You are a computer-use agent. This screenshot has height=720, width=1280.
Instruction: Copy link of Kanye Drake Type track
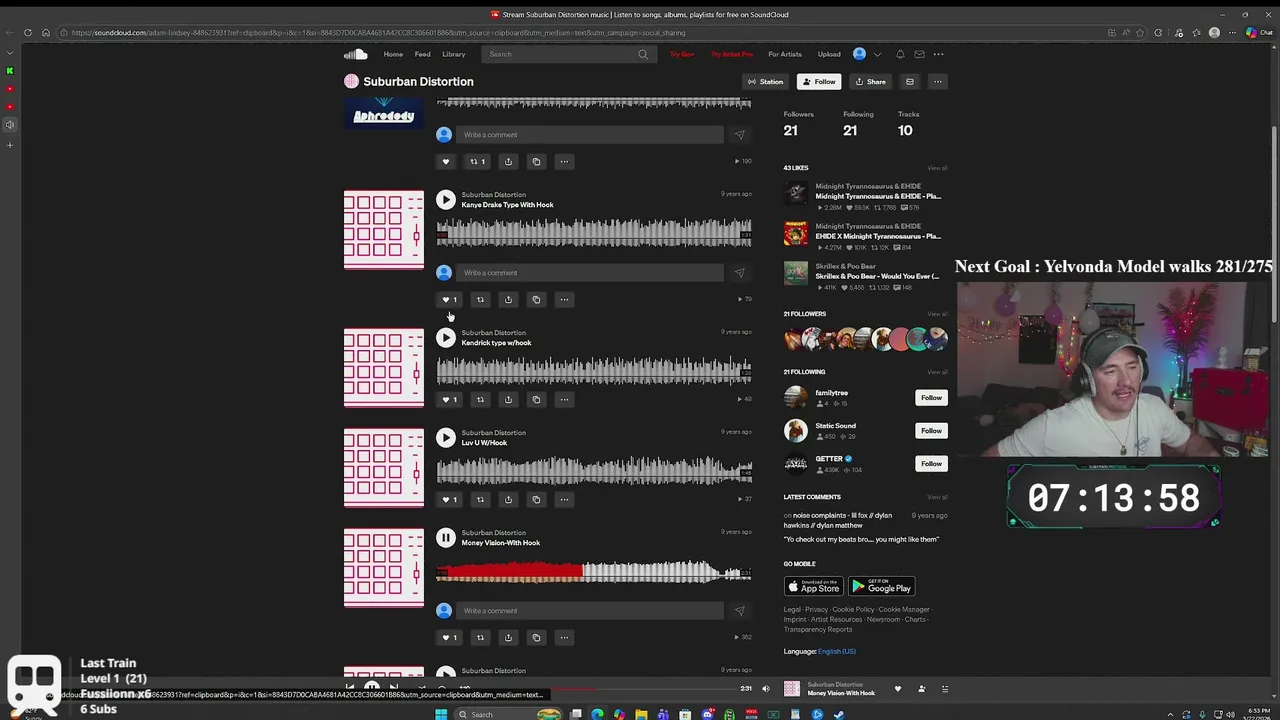pos(536,299)
